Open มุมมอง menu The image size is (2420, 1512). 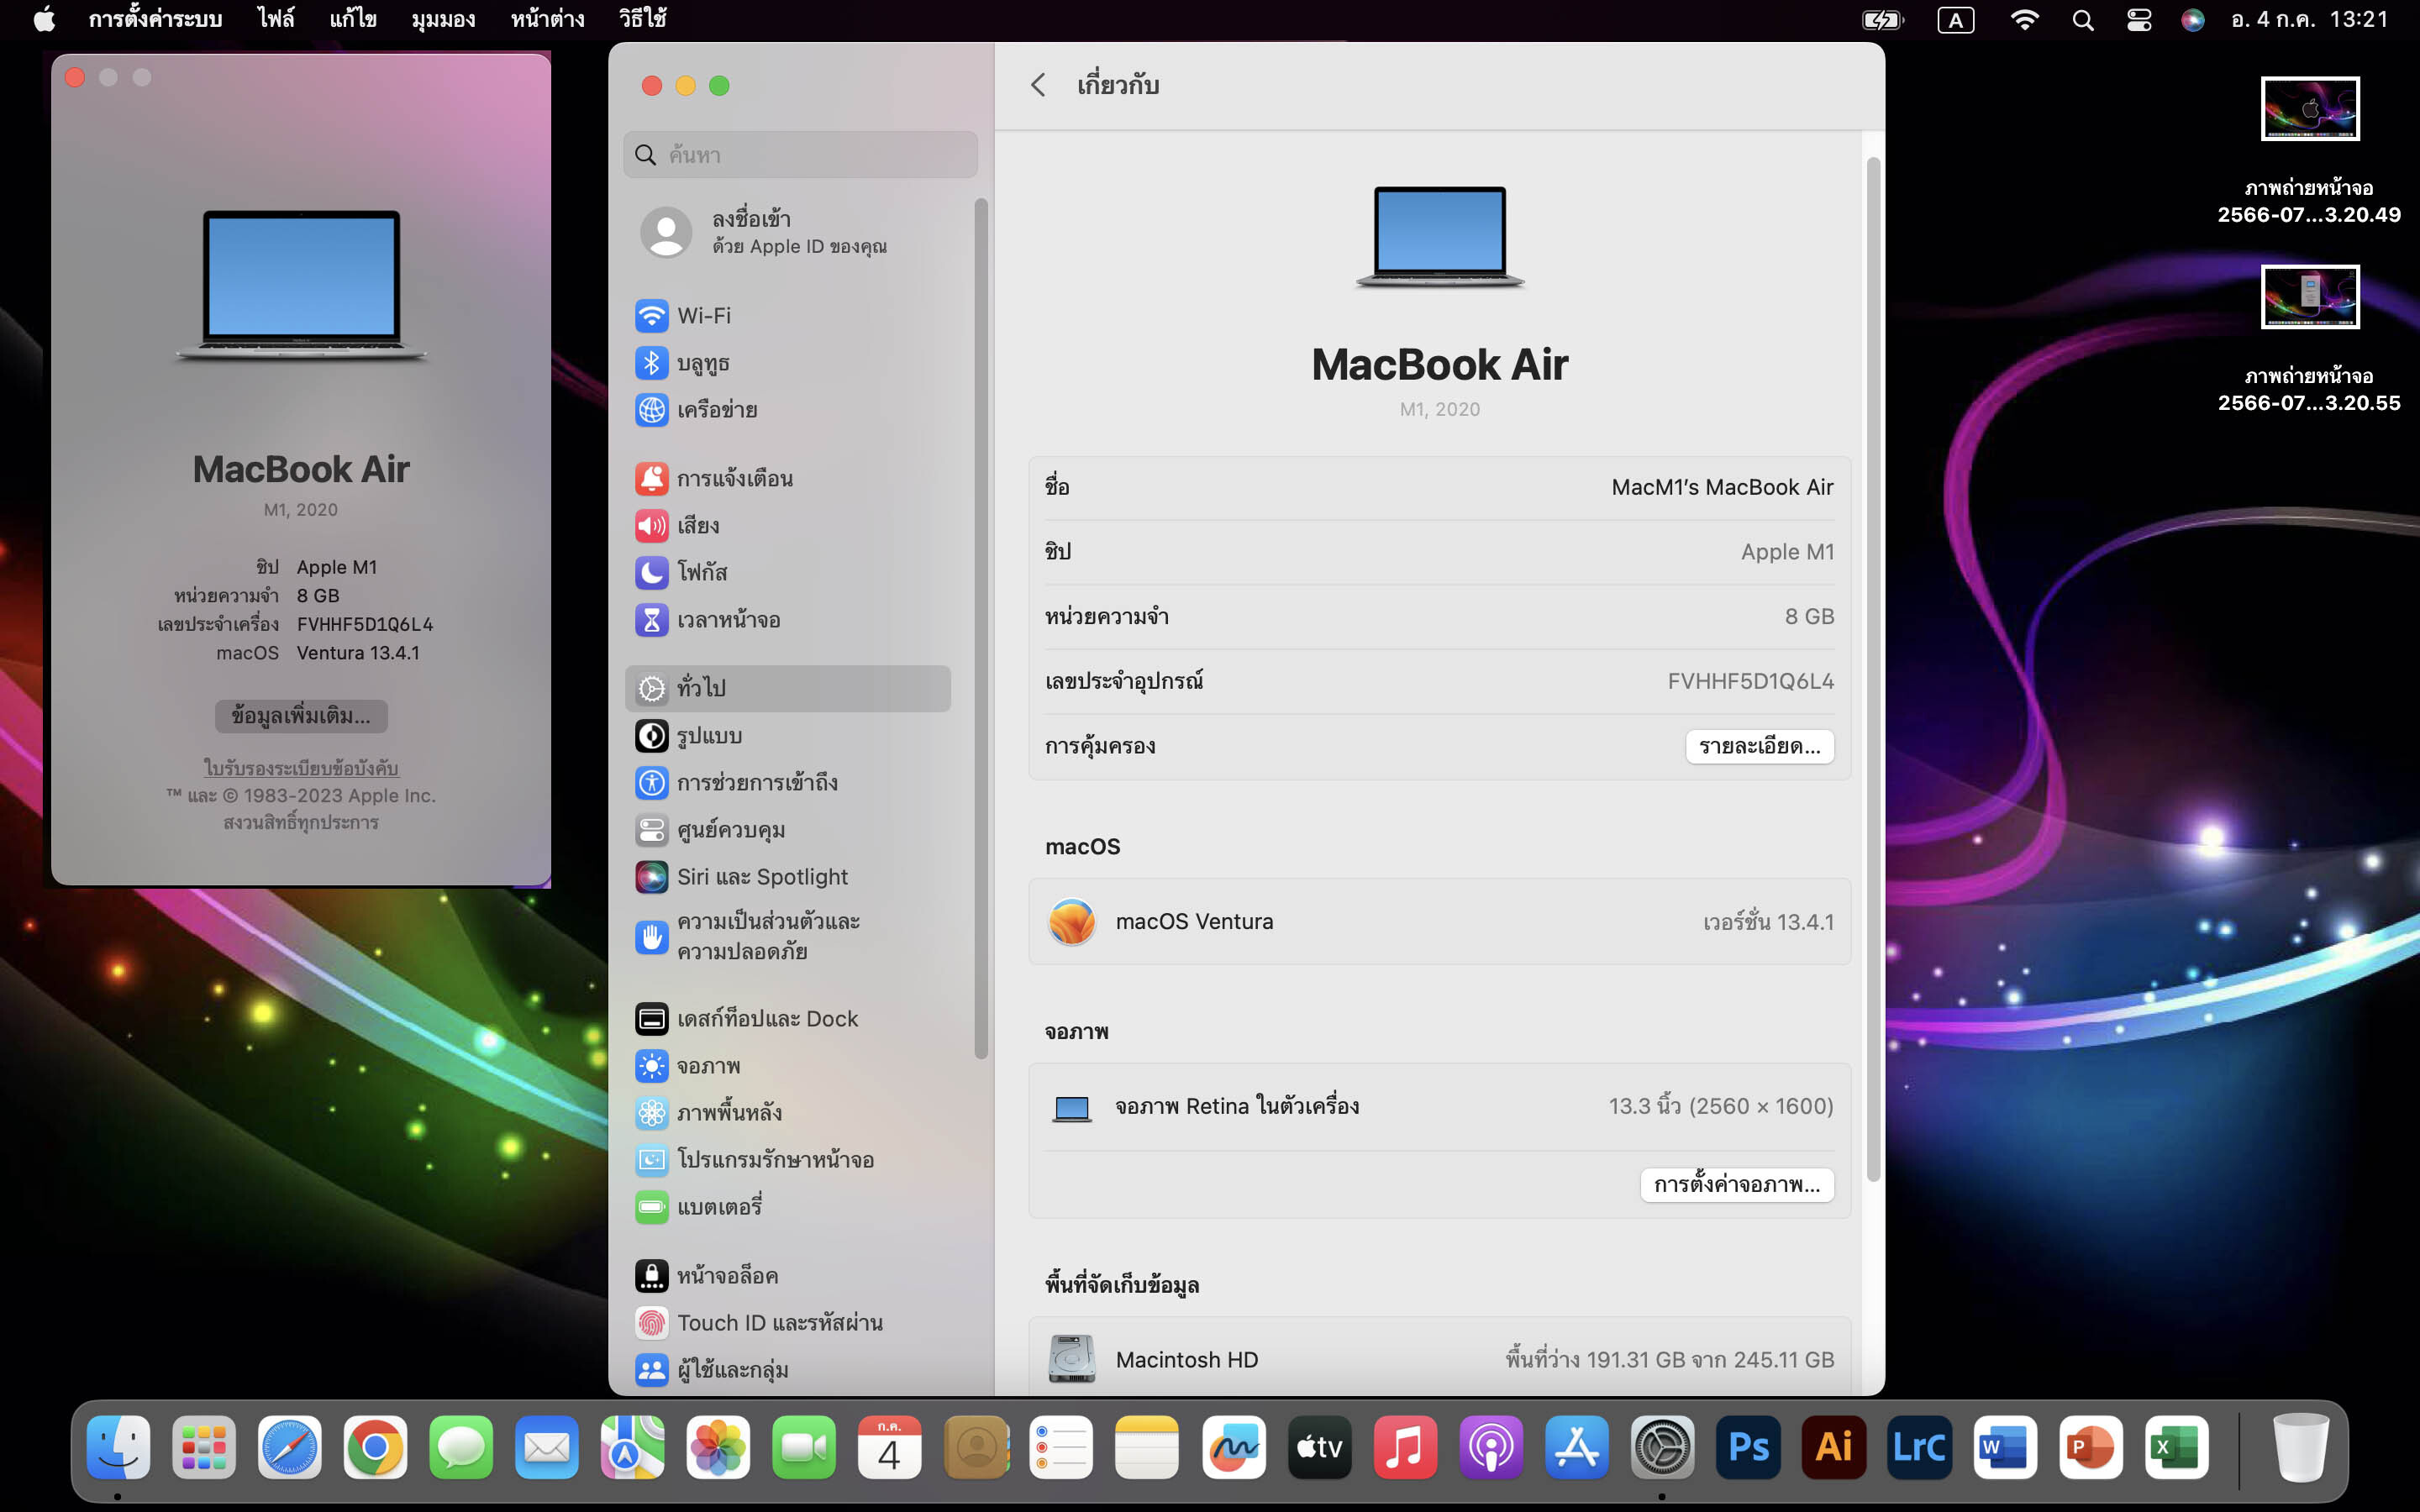[x=443, y=20]
